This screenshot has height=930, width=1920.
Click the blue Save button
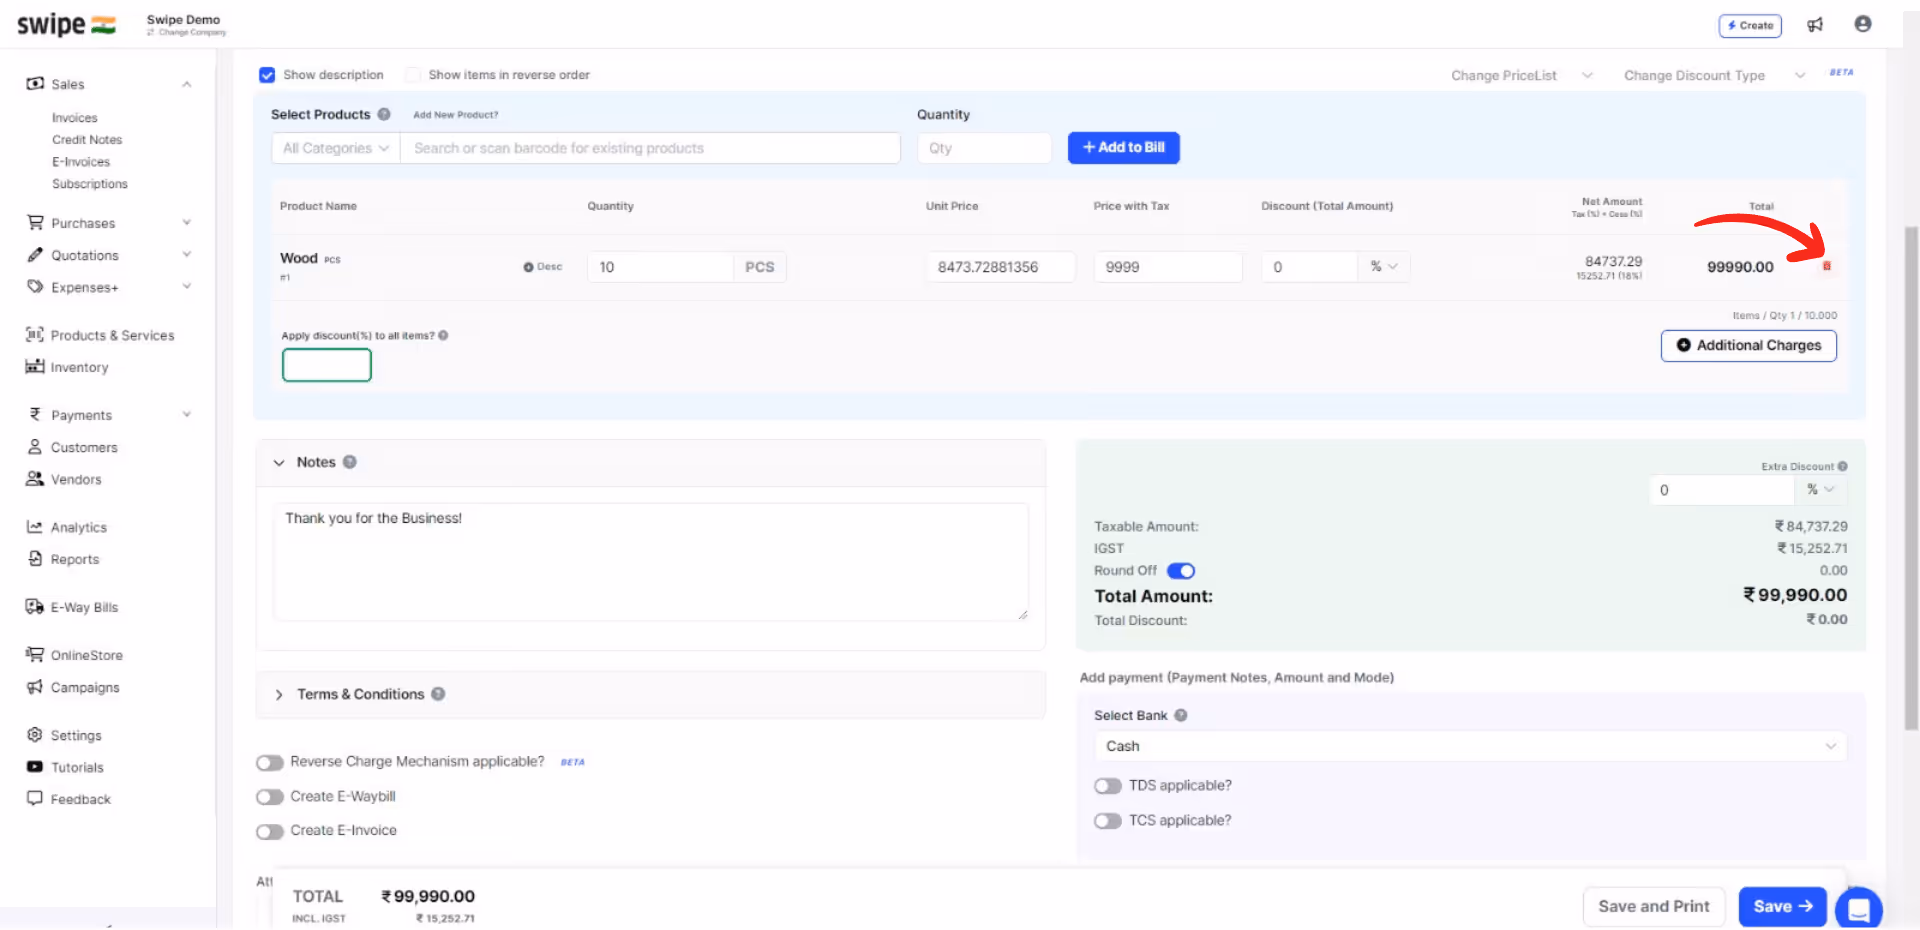pos(1783,906)
